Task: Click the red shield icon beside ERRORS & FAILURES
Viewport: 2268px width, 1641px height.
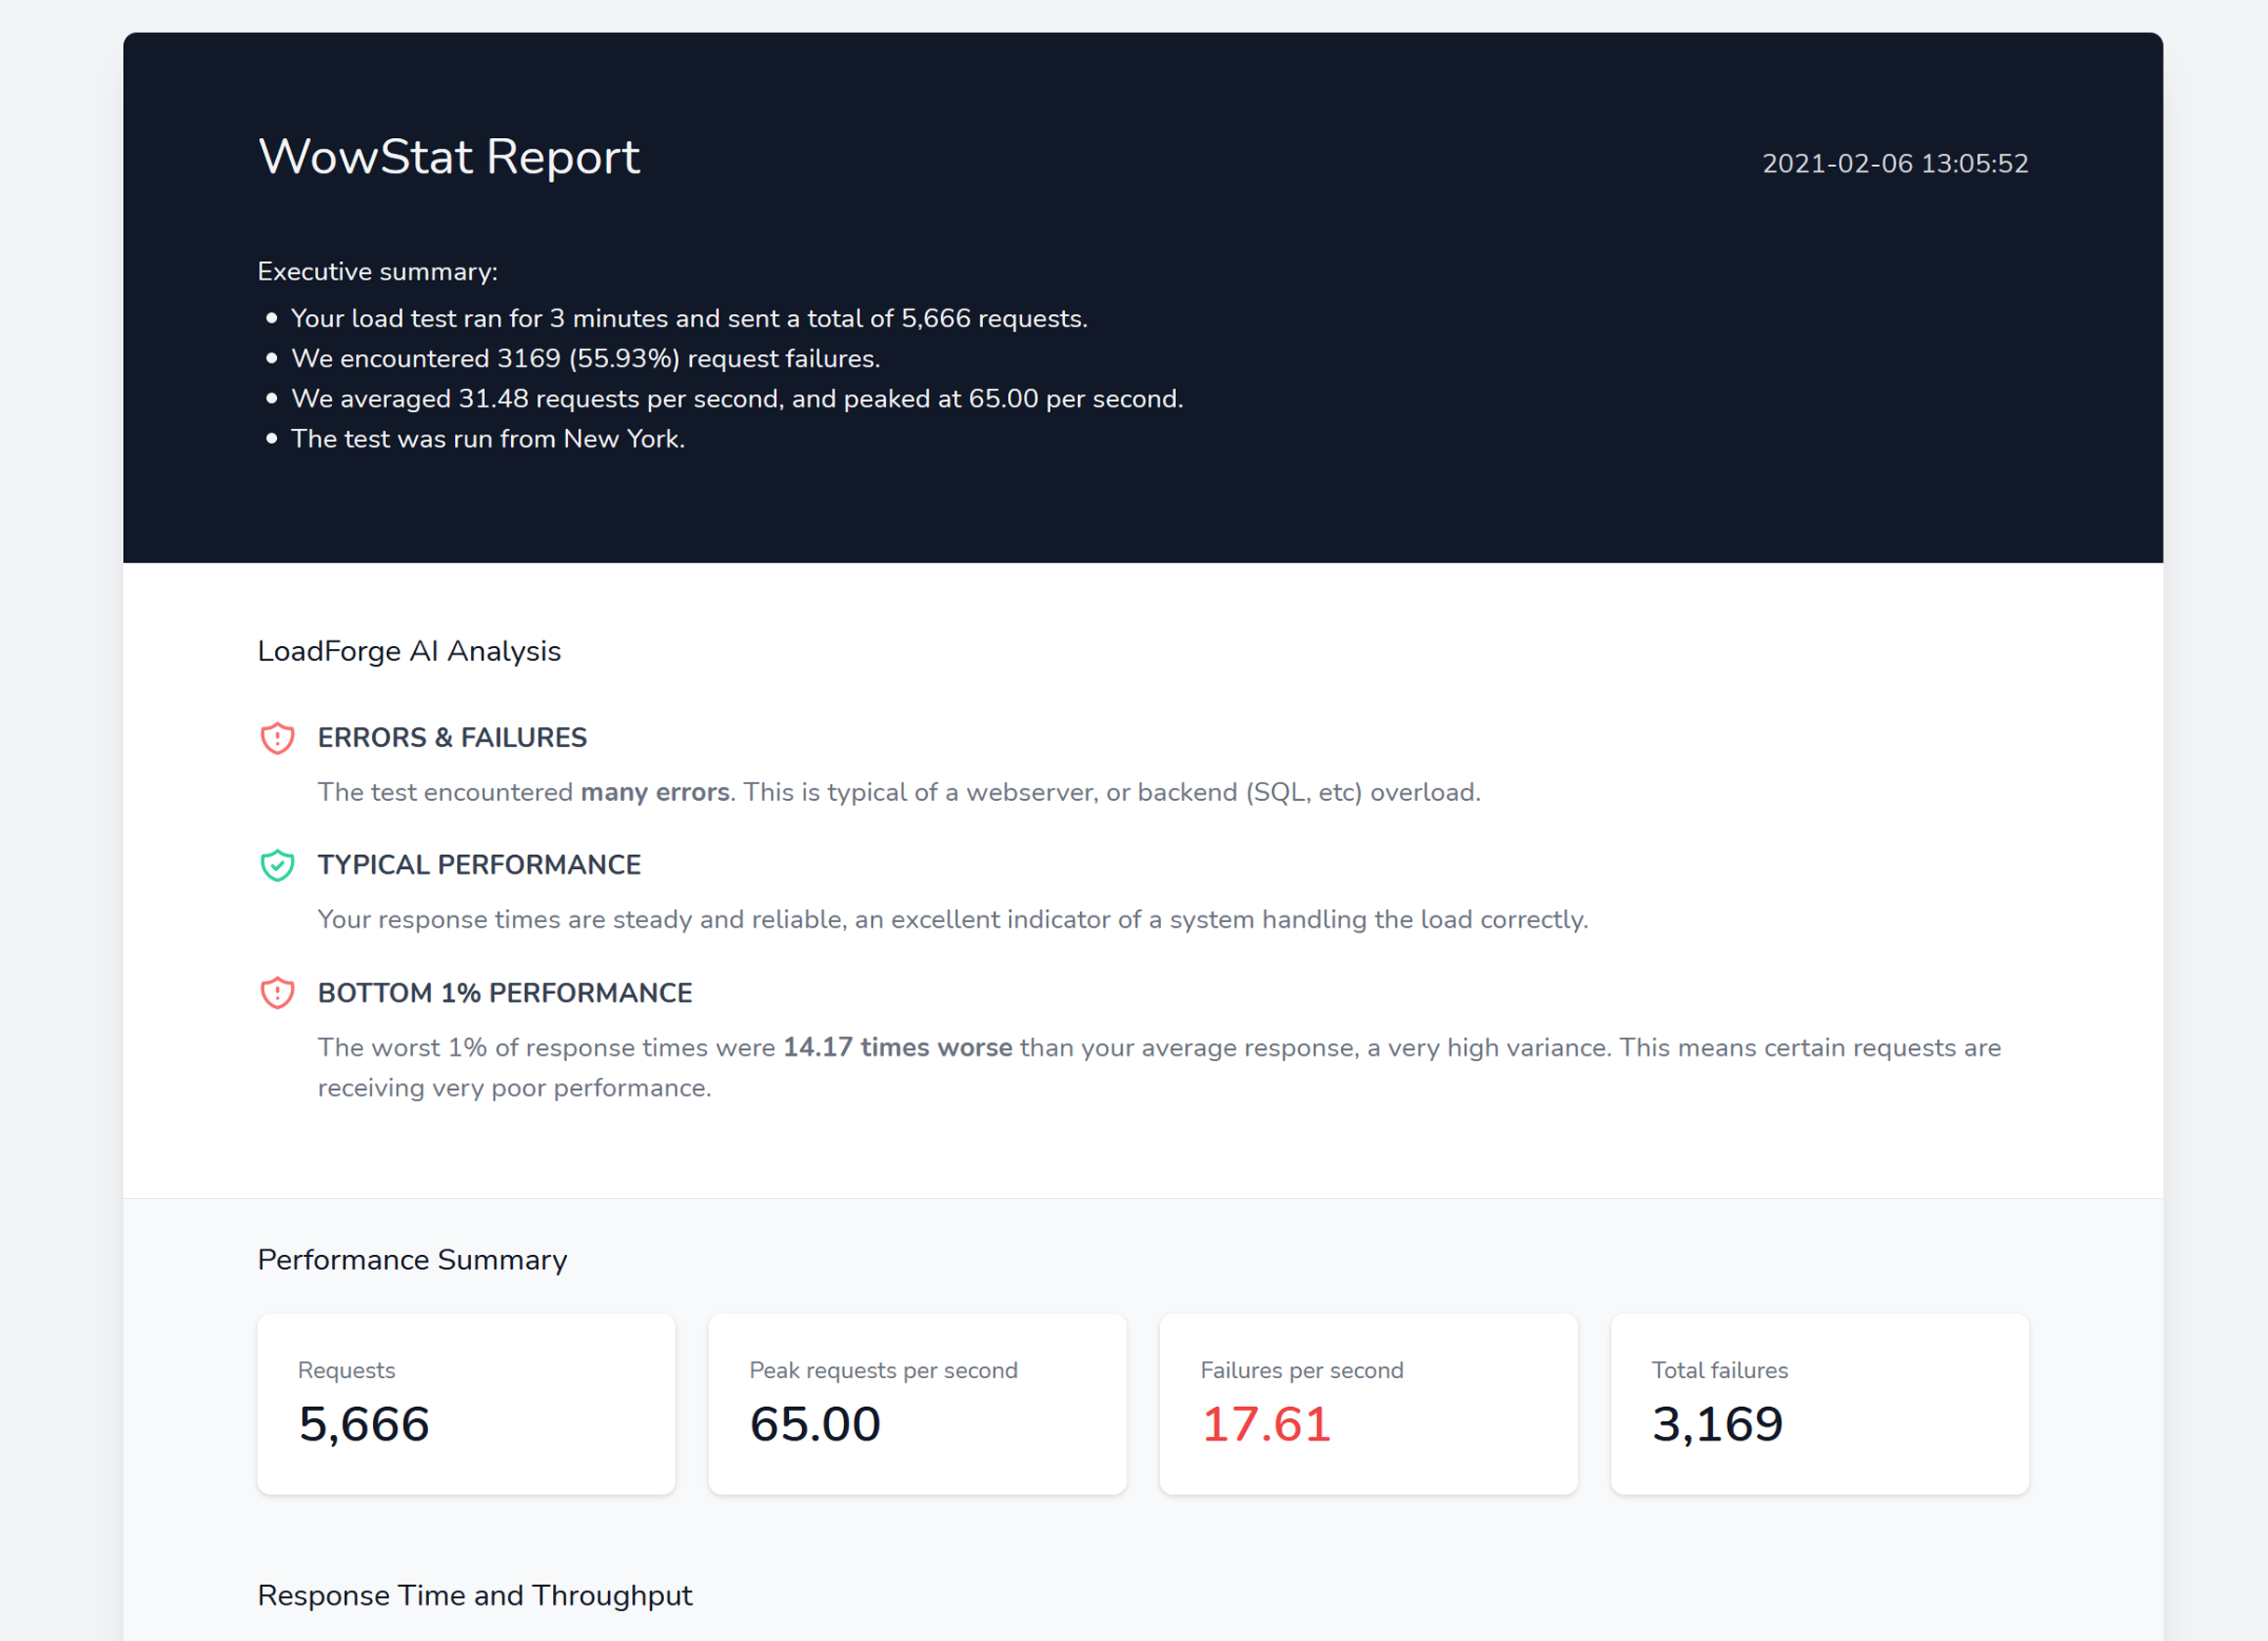Action: pos(277,739)
